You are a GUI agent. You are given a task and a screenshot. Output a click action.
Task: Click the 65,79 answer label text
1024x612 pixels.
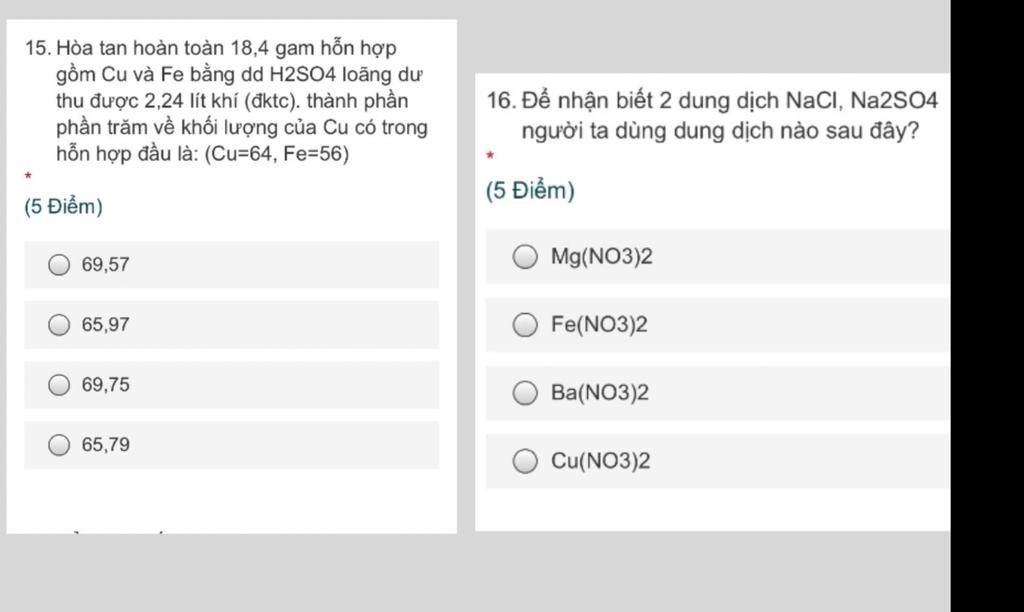[x=106, y=445]
